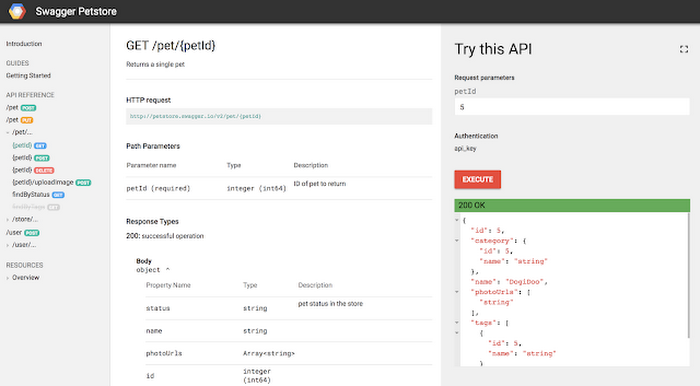The height and width of the screenshot is (386, 700).
Task: Click the "Returns a single pet" subtitle
Action: click(155, 64)
